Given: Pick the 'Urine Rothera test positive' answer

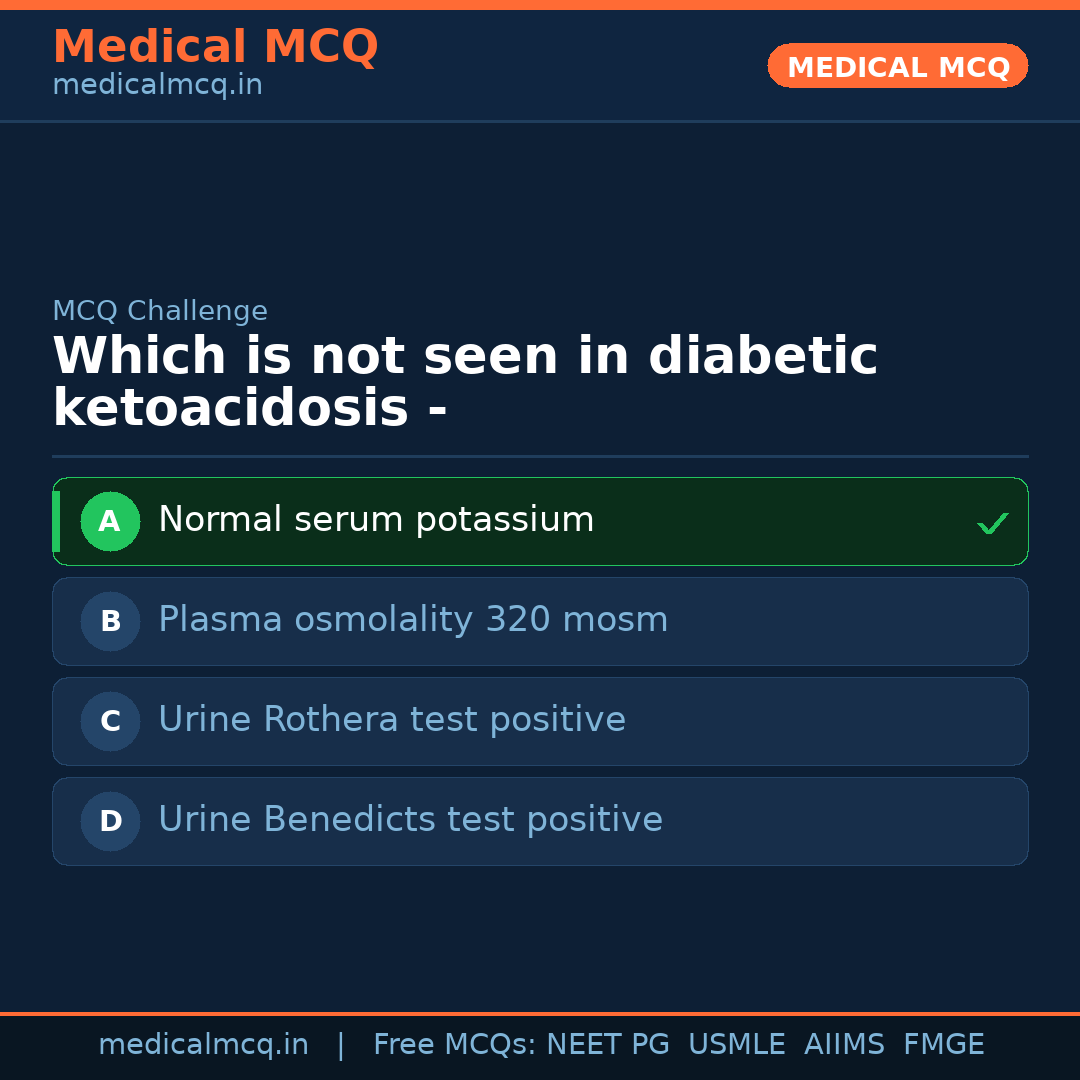Looking at the screenshot, I should [391, 720].
